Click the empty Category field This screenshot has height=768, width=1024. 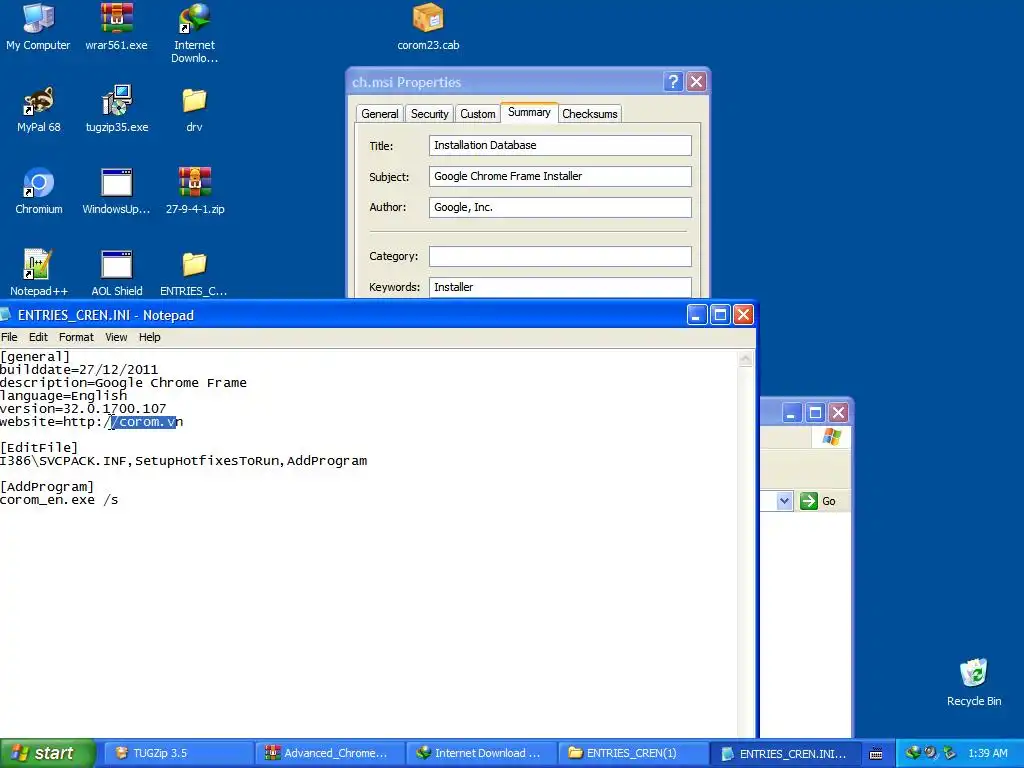[x=560, y=256]
